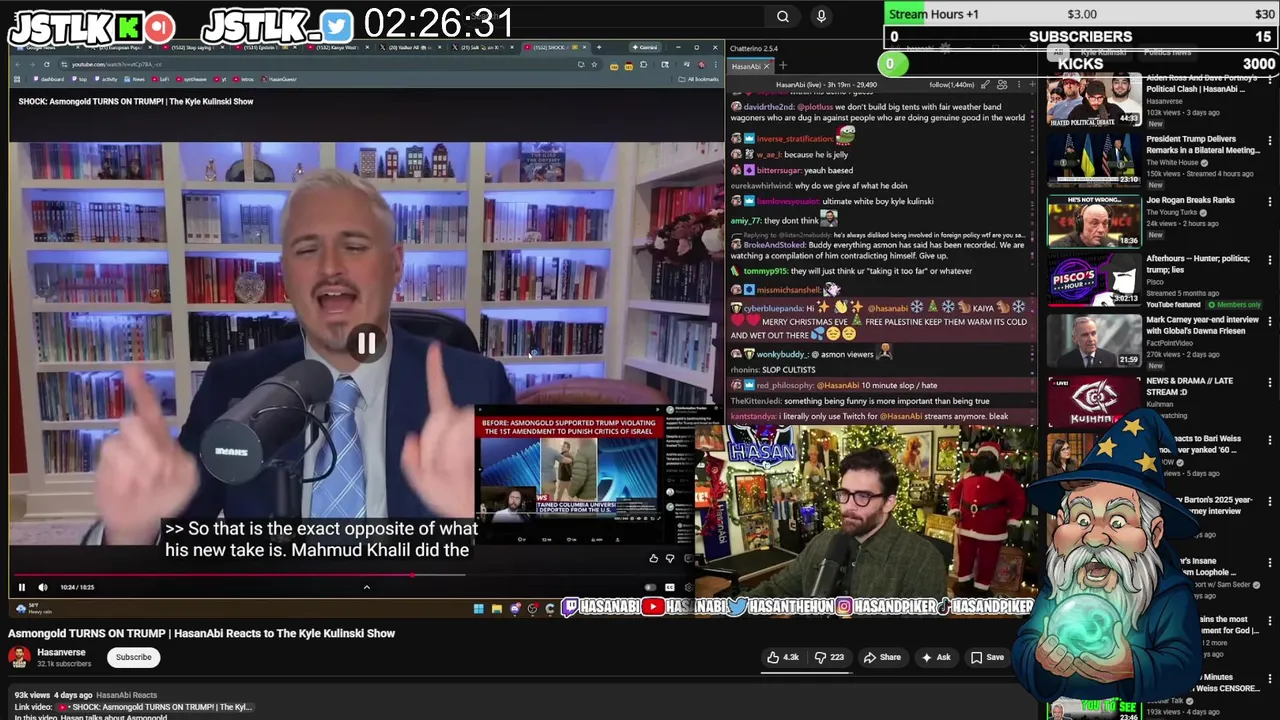Dislike the video with 223 thumbs-down

pos(829,657)
